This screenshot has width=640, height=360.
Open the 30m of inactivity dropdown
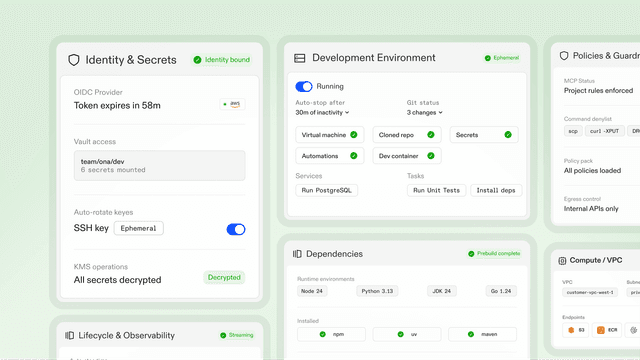[x=322, y=113]
